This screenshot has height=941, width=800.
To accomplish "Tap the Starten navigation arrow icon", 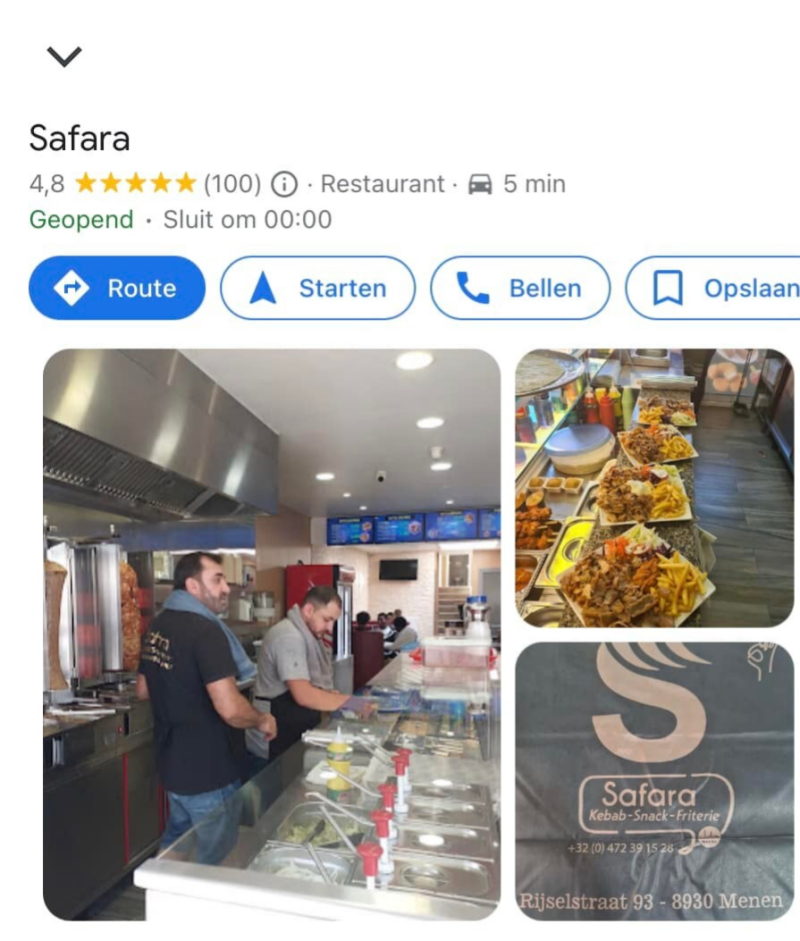I will point(262,288).
